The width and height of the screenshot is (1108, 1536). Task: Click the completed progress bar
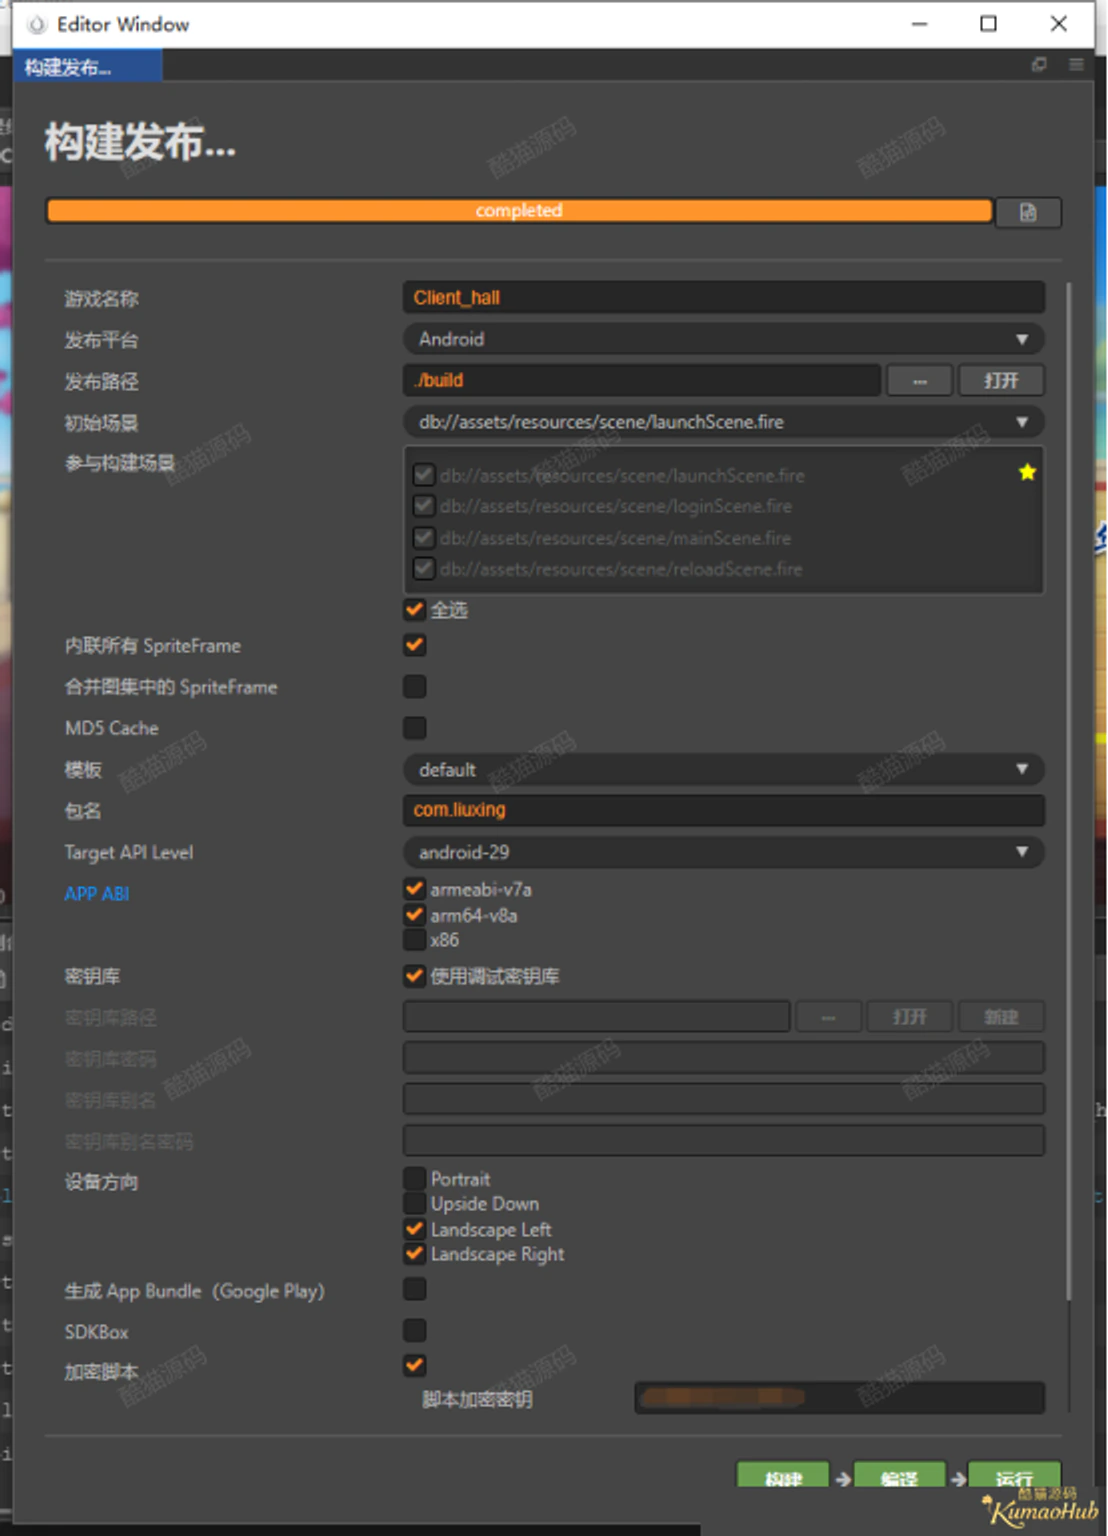[519, 211]
